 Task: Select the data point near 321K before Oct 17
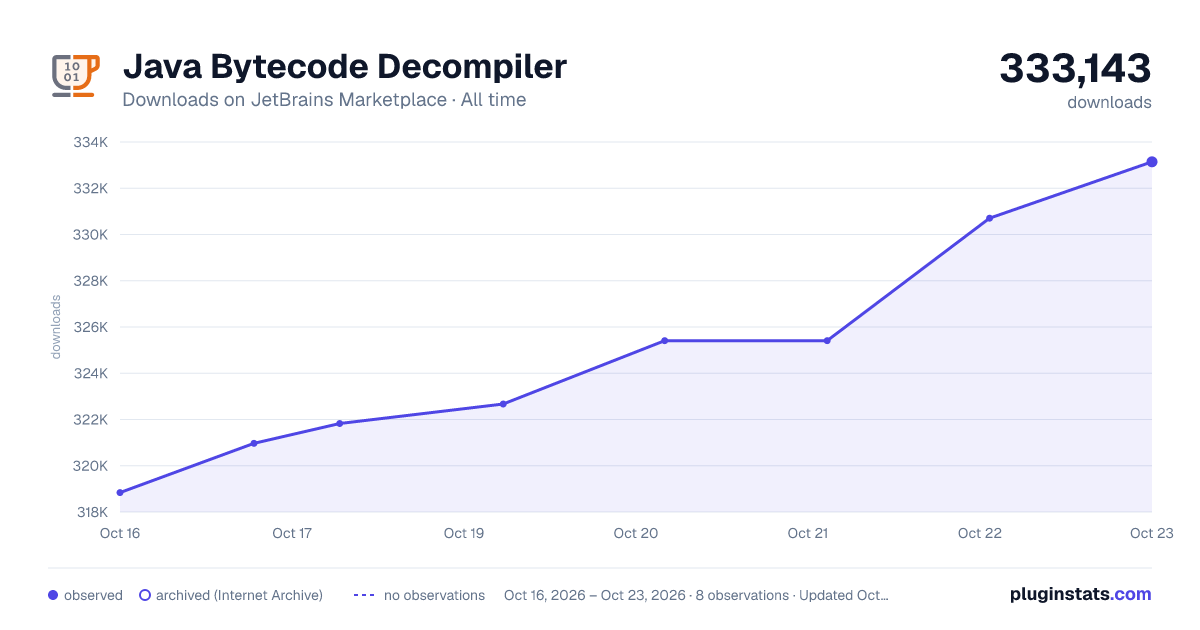pos(254,443)
